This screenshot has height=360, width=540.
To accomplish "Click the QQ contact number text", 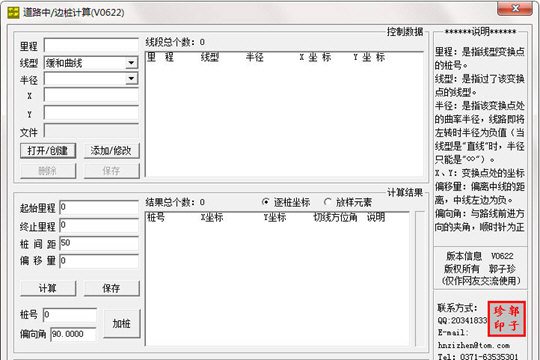I will click(x=462, y=320).
